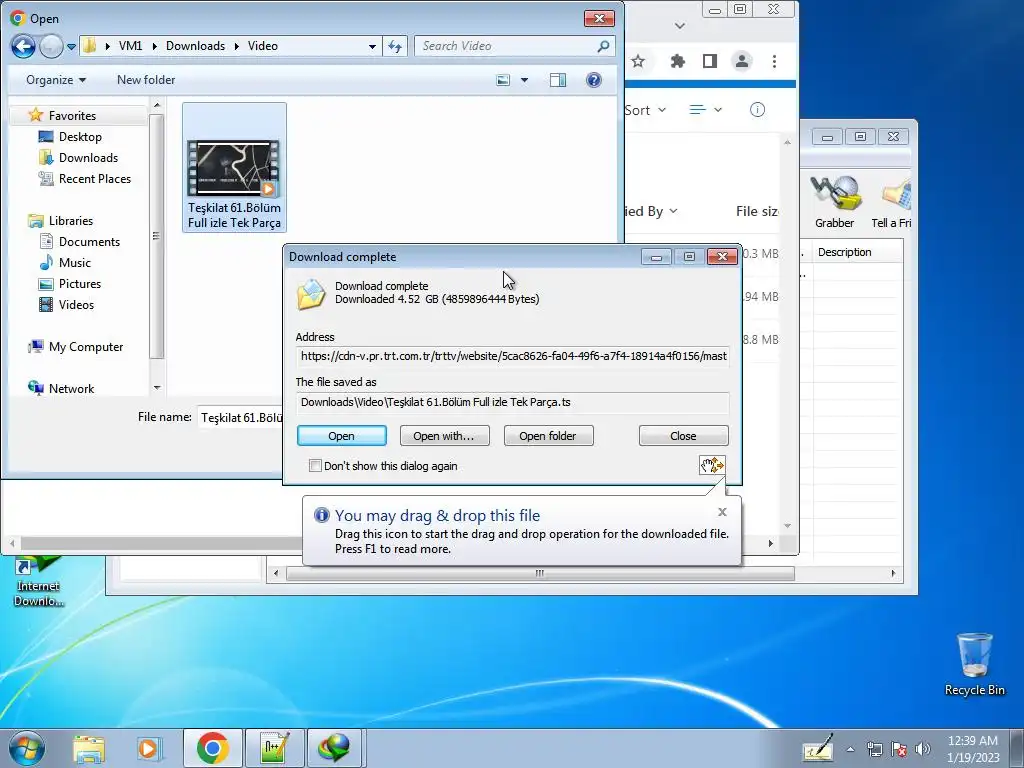1024x768 pixels.
Task: Click Close button in Download complete dialog
Action: click(683, 436)
